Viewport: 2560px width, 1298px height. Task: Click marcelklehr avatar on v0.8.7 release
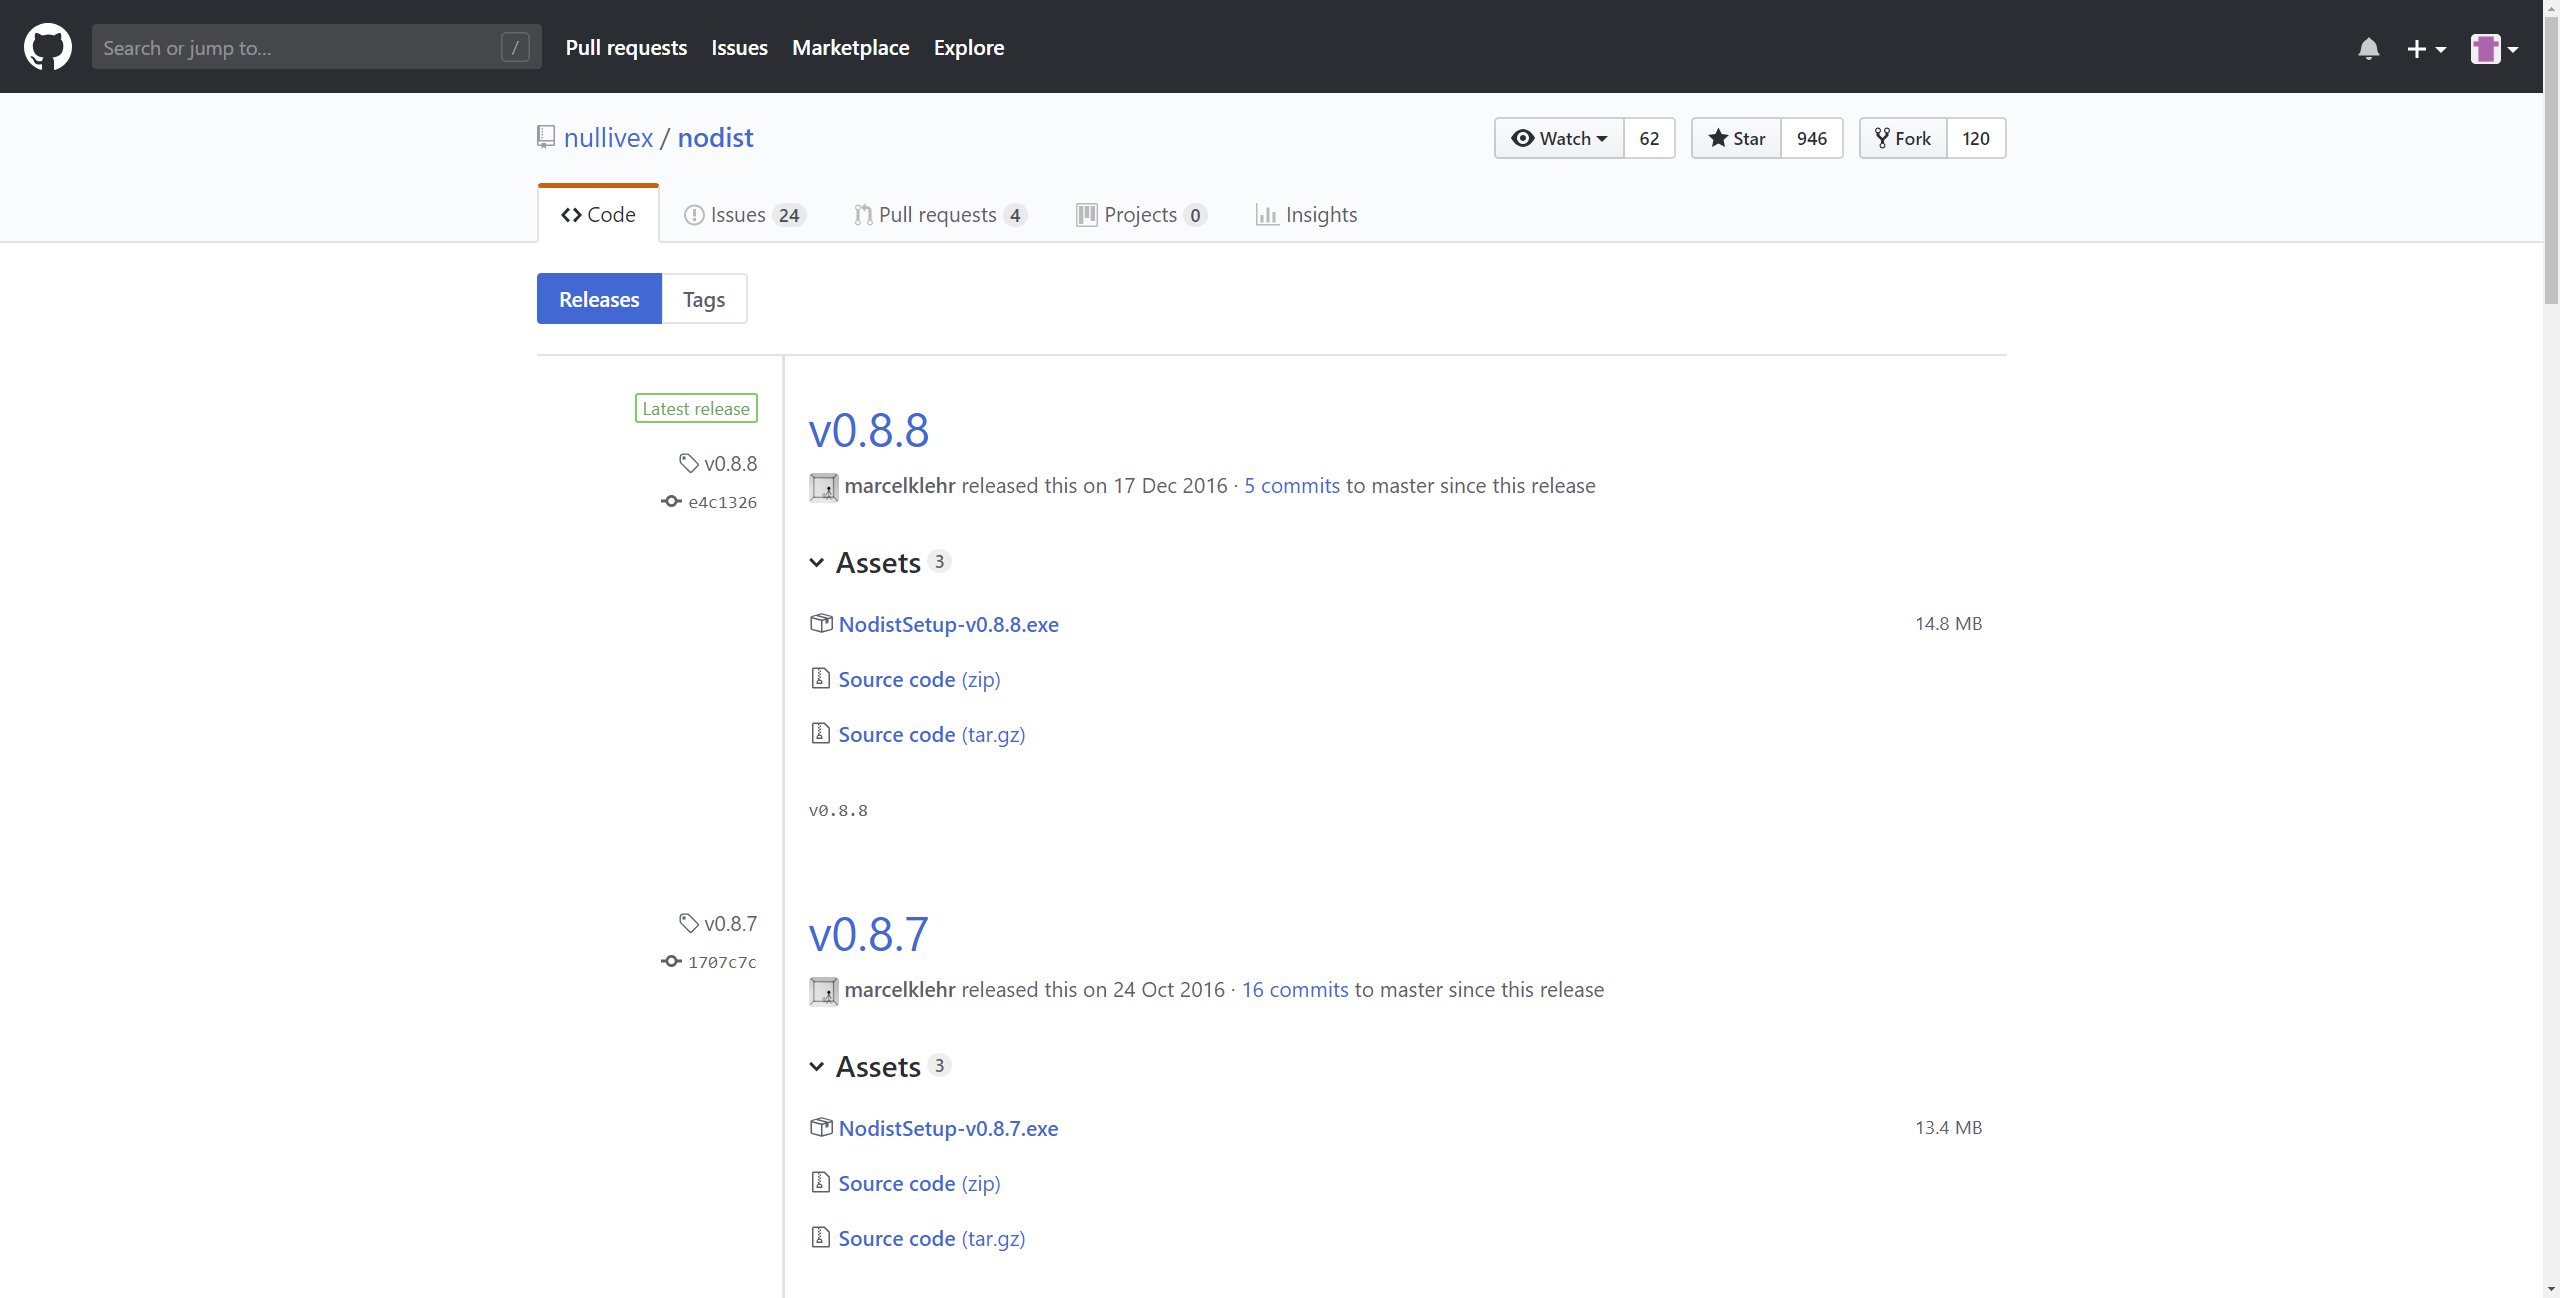tap(823, 991)
